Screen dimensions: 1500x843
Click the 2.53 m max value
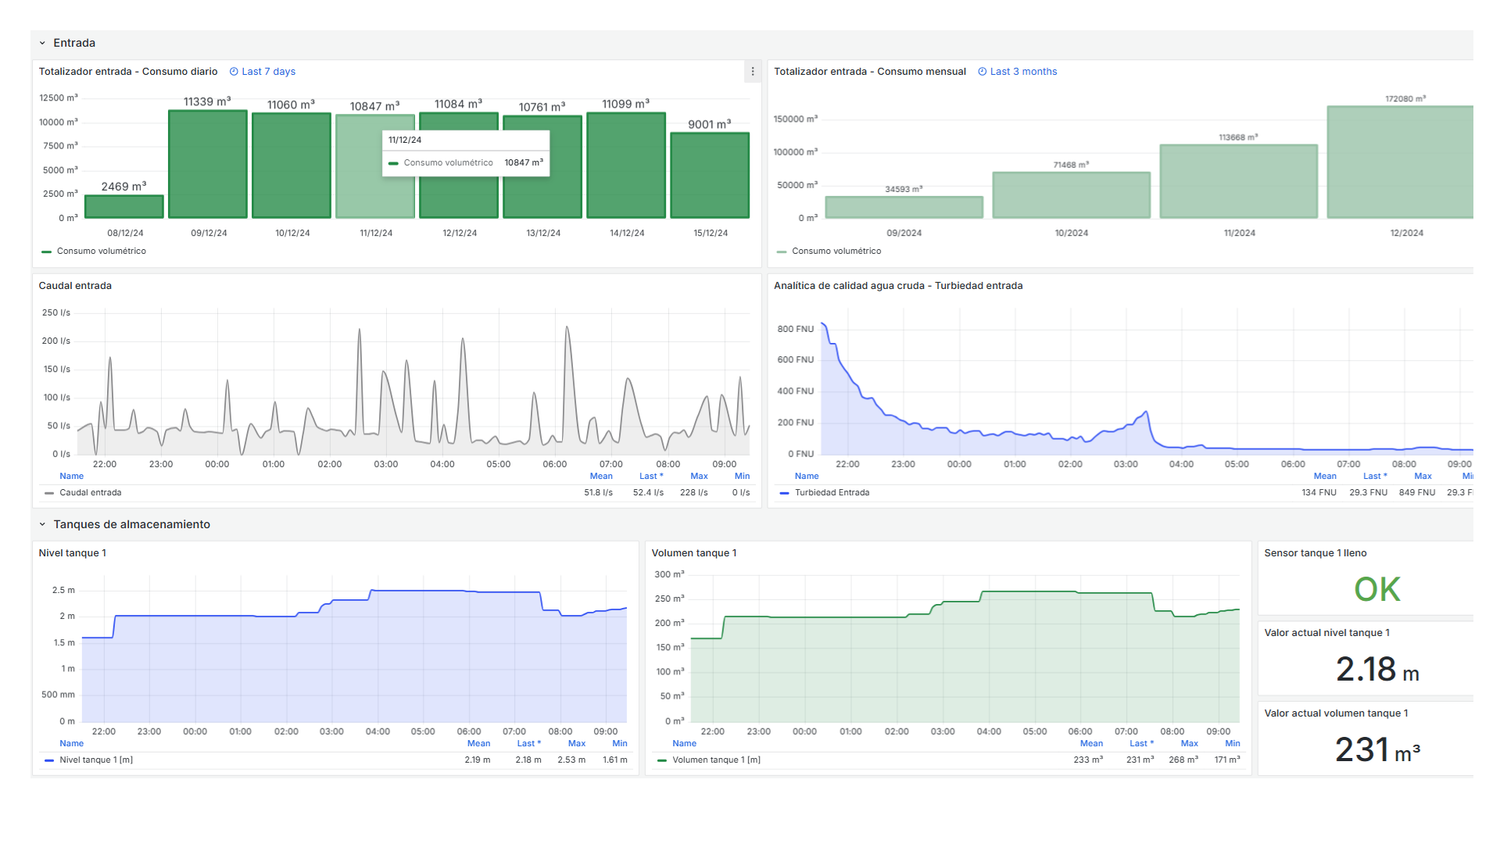pos(572,760)
